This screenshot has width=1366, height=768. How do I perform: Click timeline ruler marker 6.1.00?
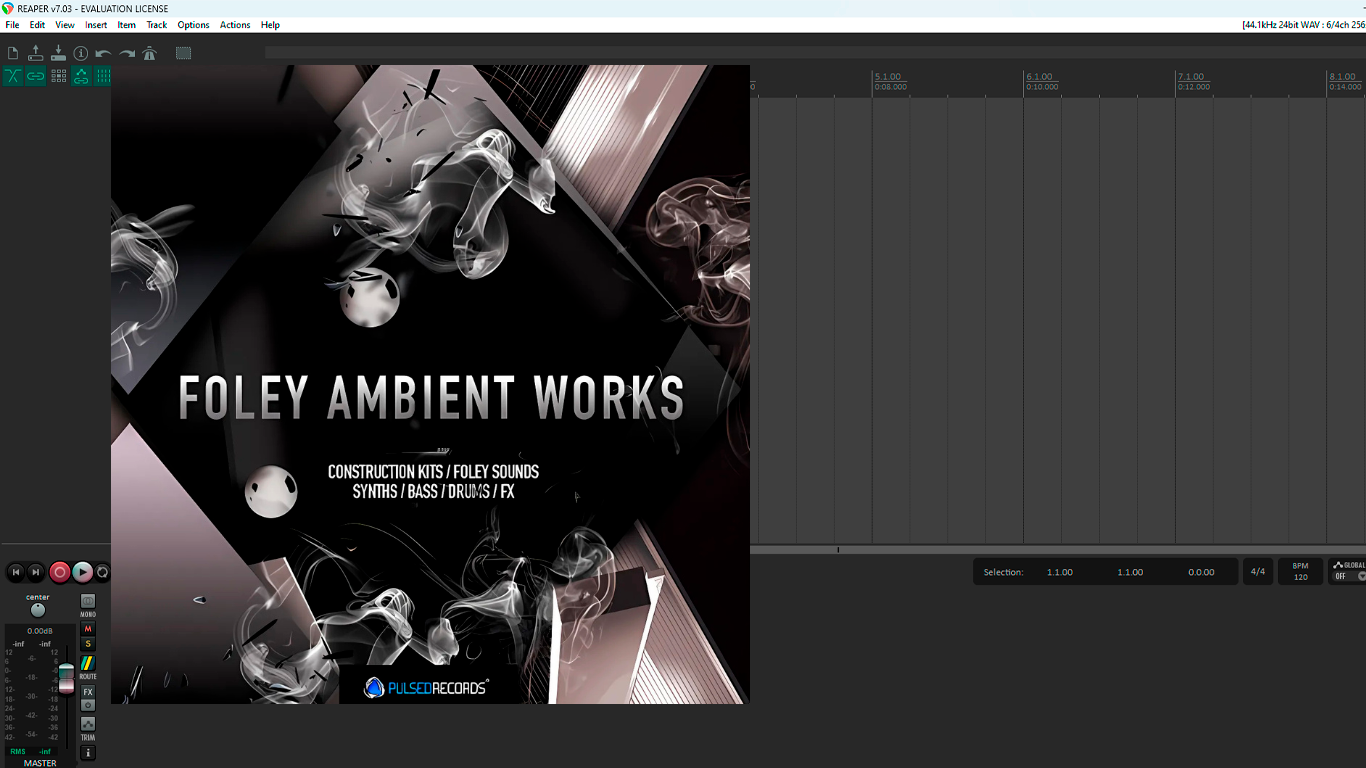point(1040,77)
